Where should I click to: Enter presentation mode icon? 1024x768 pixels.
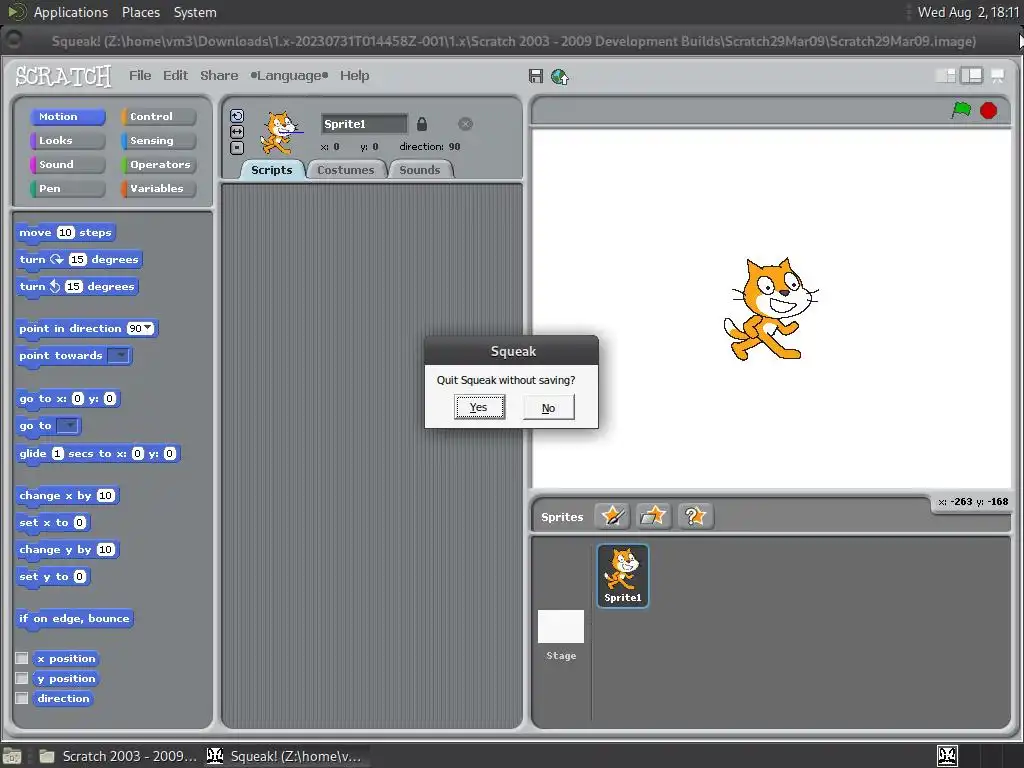997,76
